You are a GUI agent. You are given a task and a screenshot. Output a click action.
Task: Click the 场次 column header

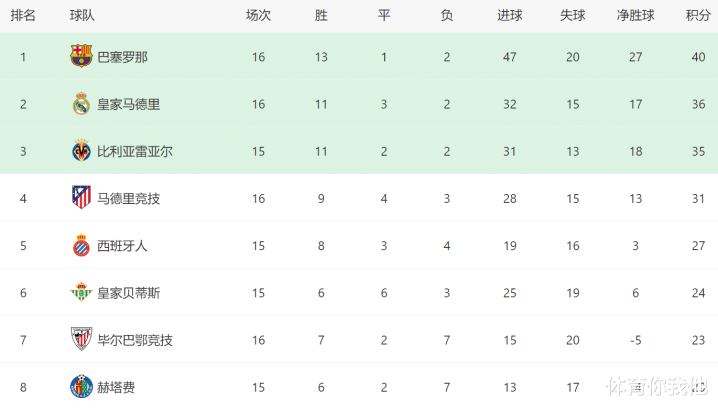point(258,15)
